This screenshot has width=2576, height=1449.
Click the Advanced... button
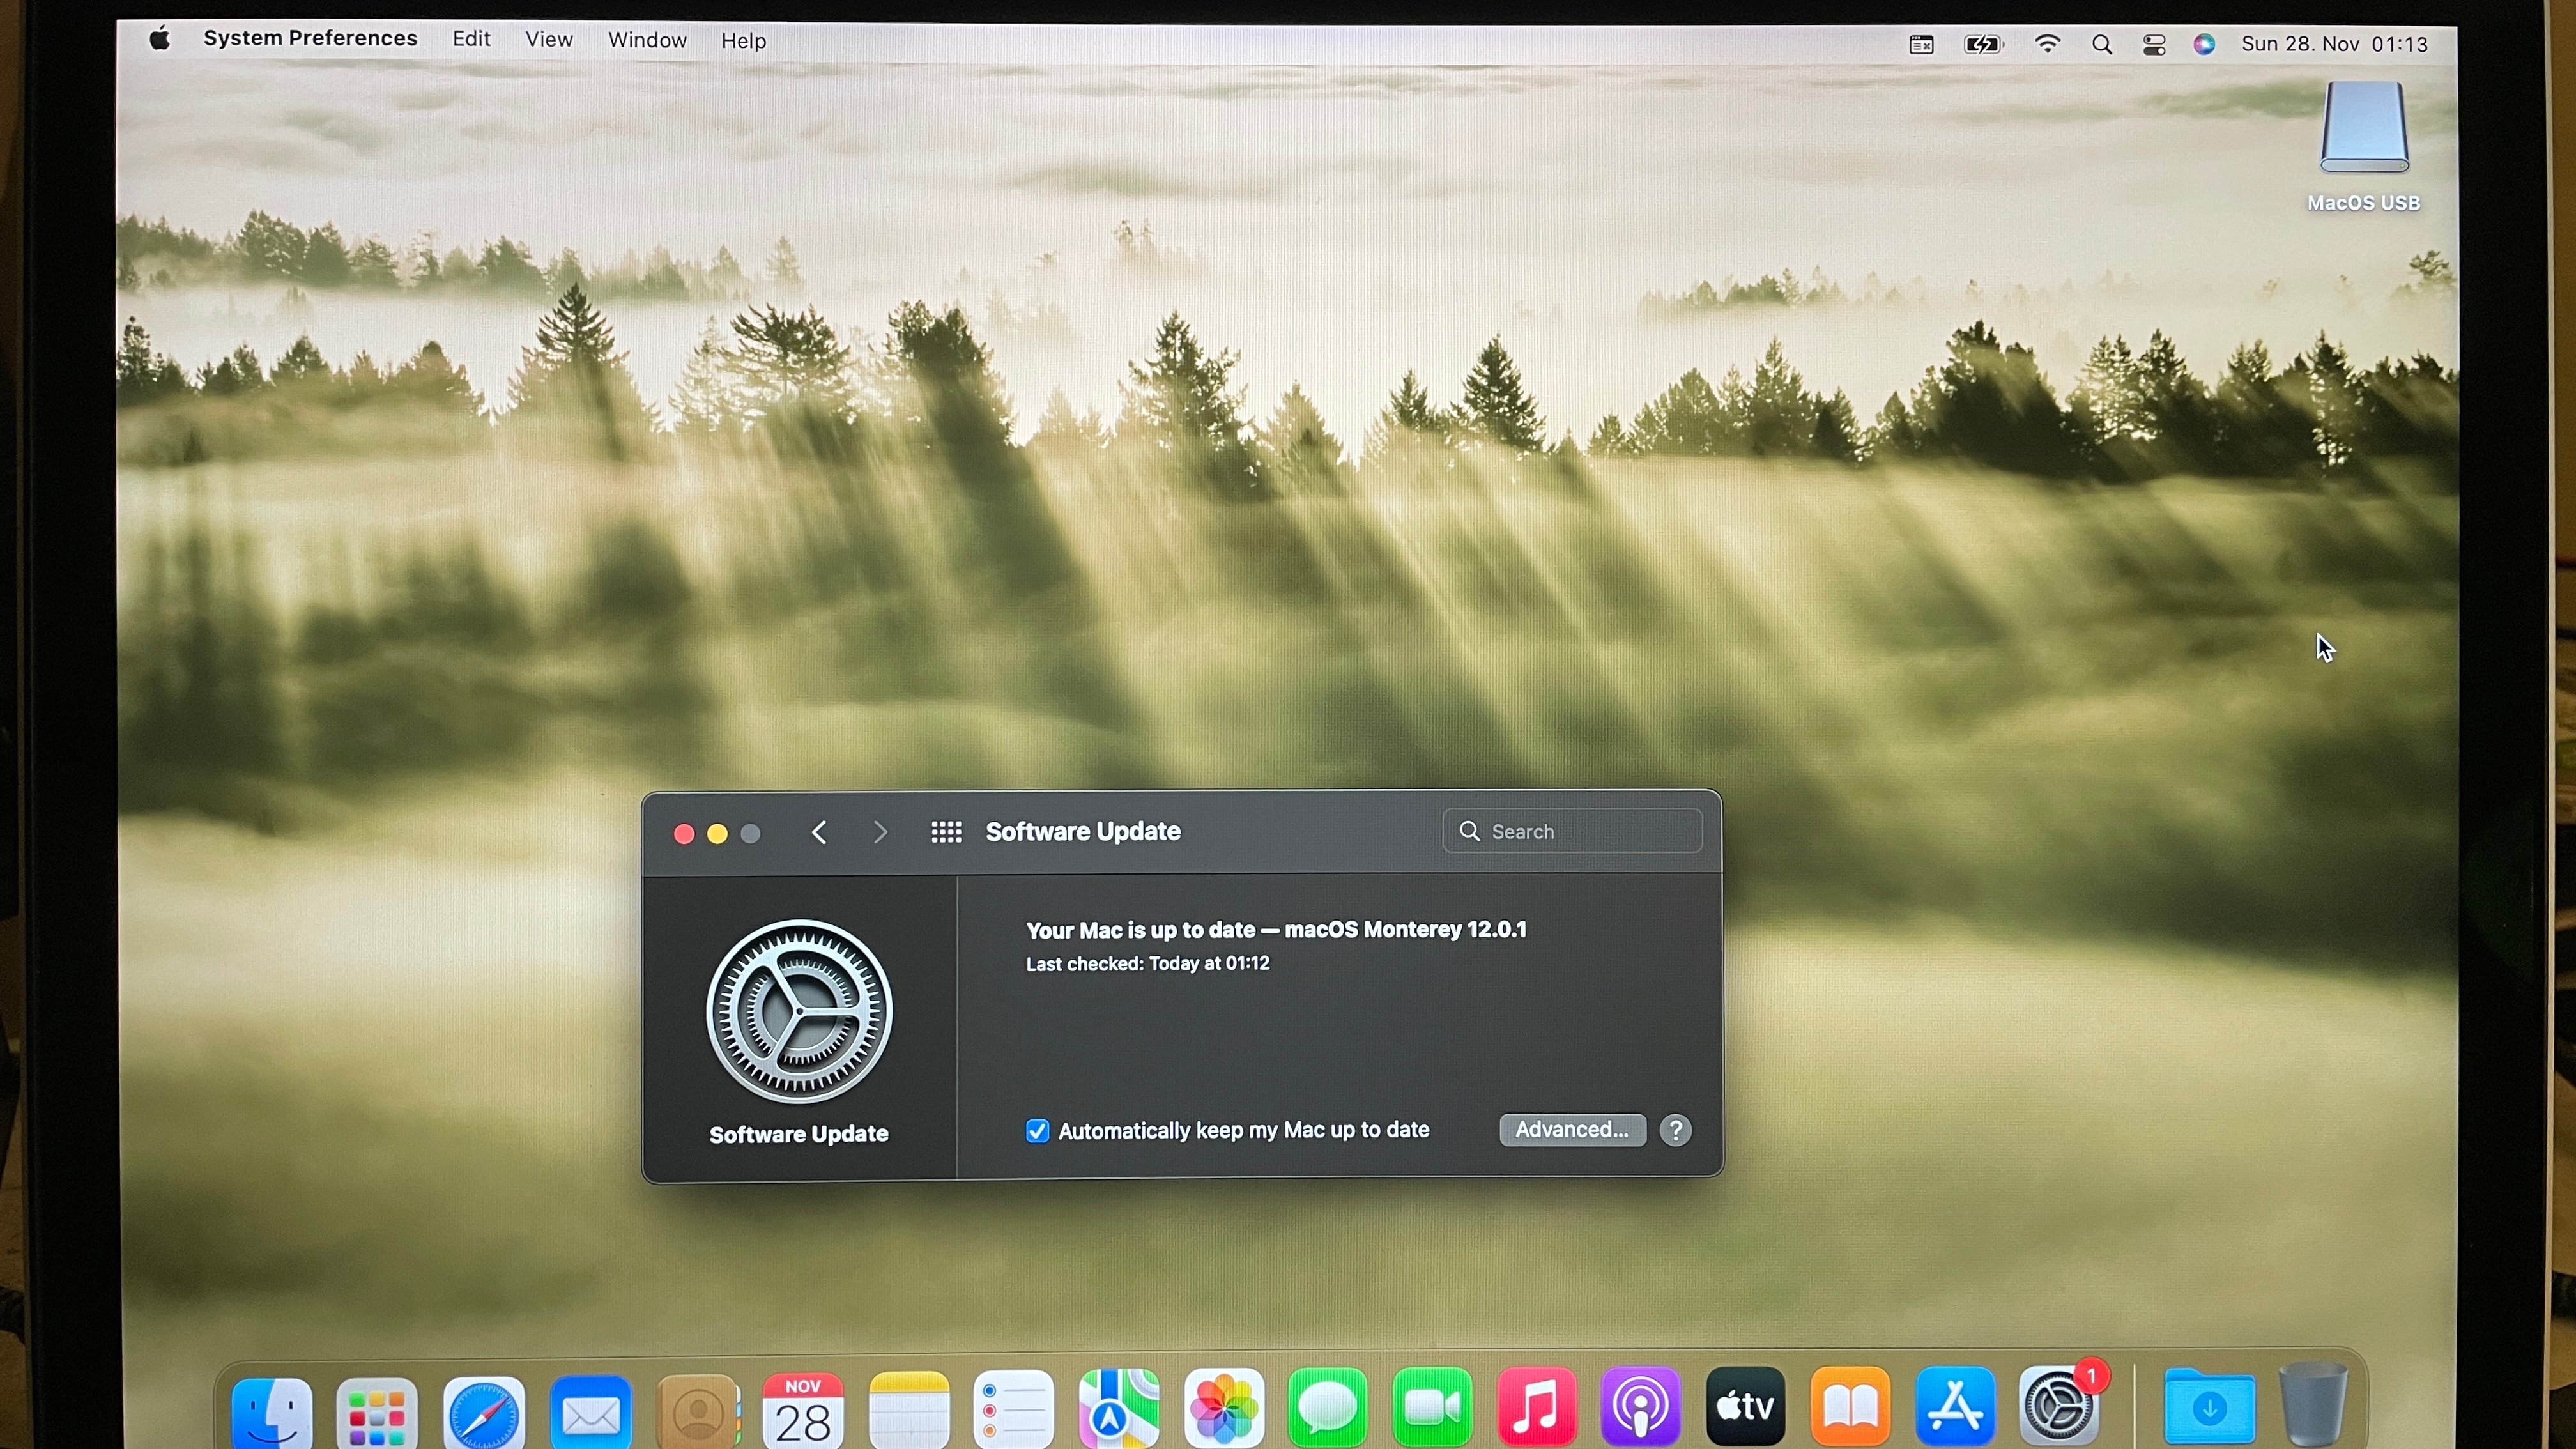point(1571,1130)
